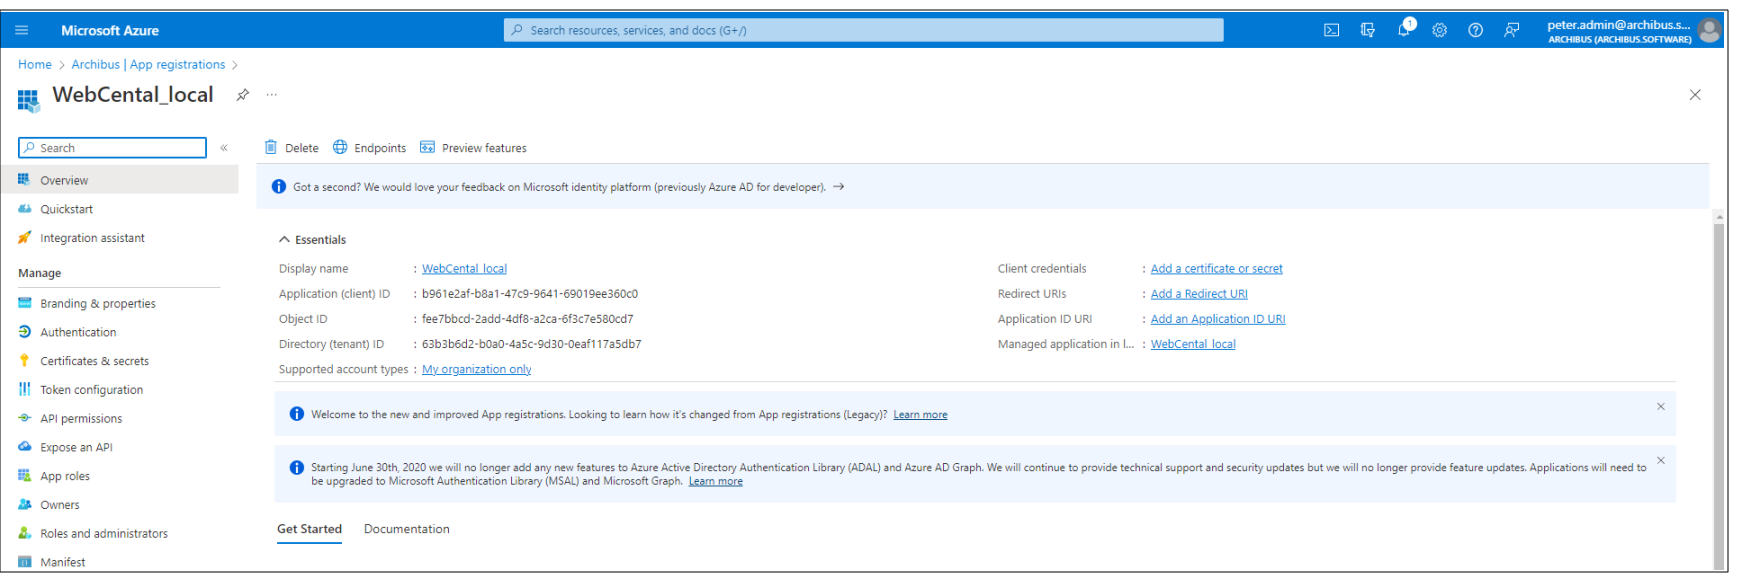Viewport: 1738px width, 582px height.
Task: Open the more options ellipsis beside the title
Action: (271, 95)
